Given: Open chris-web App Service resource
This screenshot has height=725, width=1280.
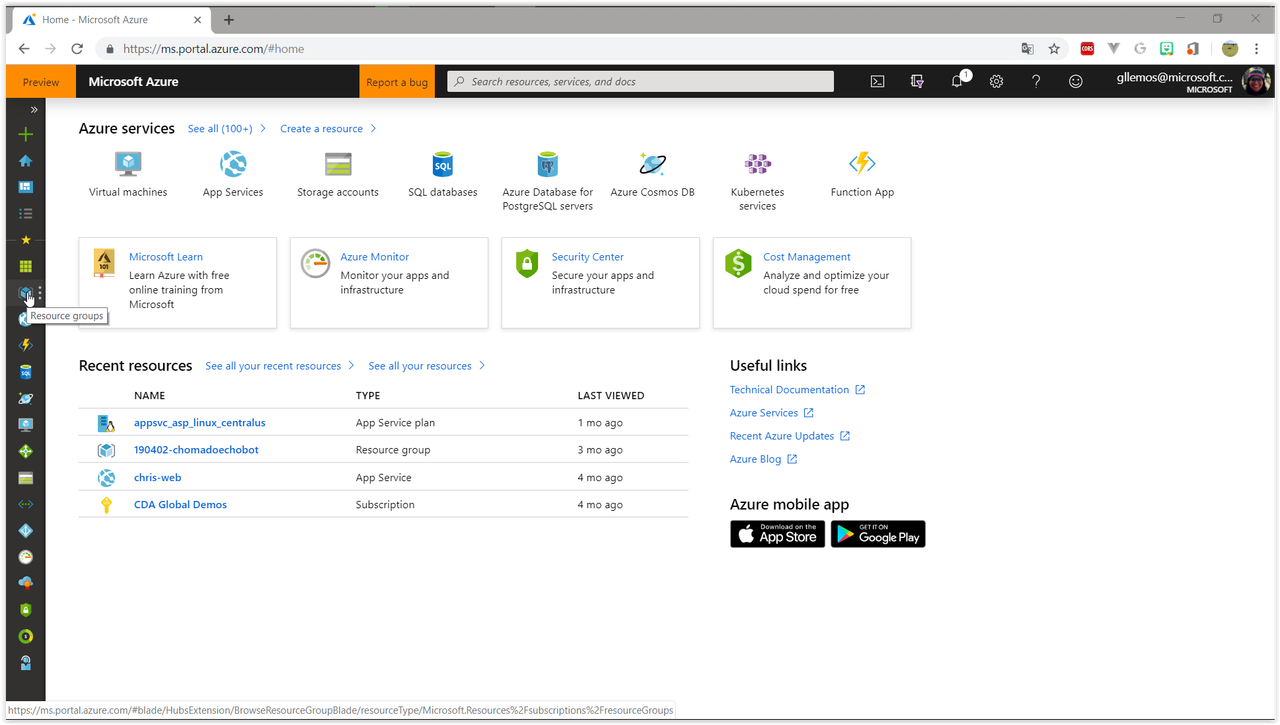Looking at the screenshot, I should pos(158,478).
